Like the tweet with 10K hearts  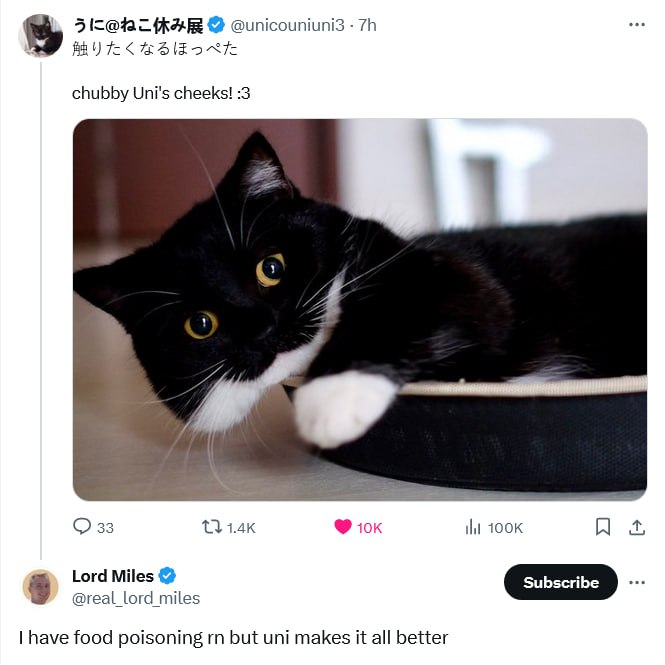pos(343,527)
